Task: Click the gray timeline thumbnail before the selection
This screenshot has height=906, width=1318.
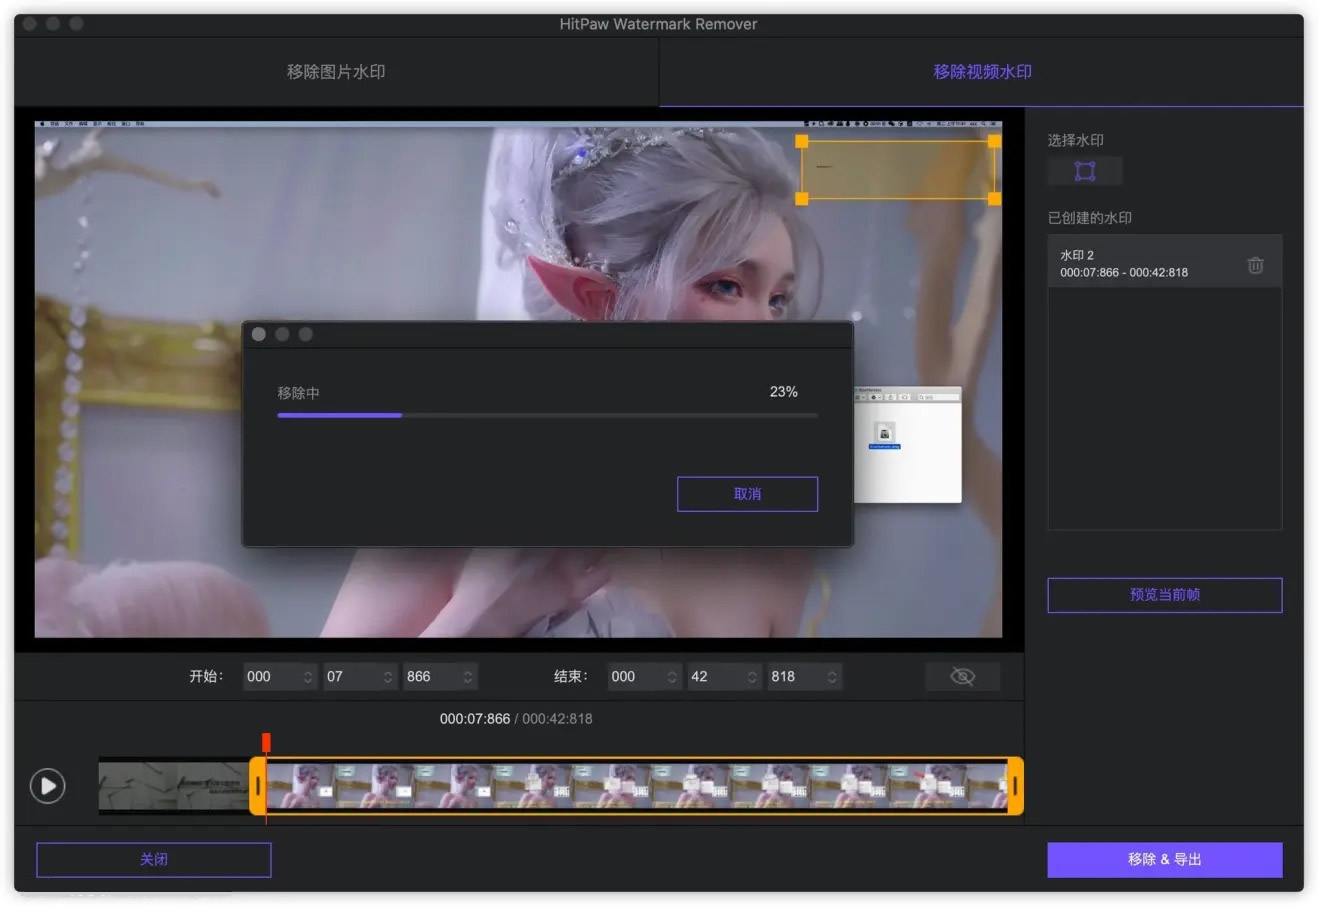Action: click(173, 786)
